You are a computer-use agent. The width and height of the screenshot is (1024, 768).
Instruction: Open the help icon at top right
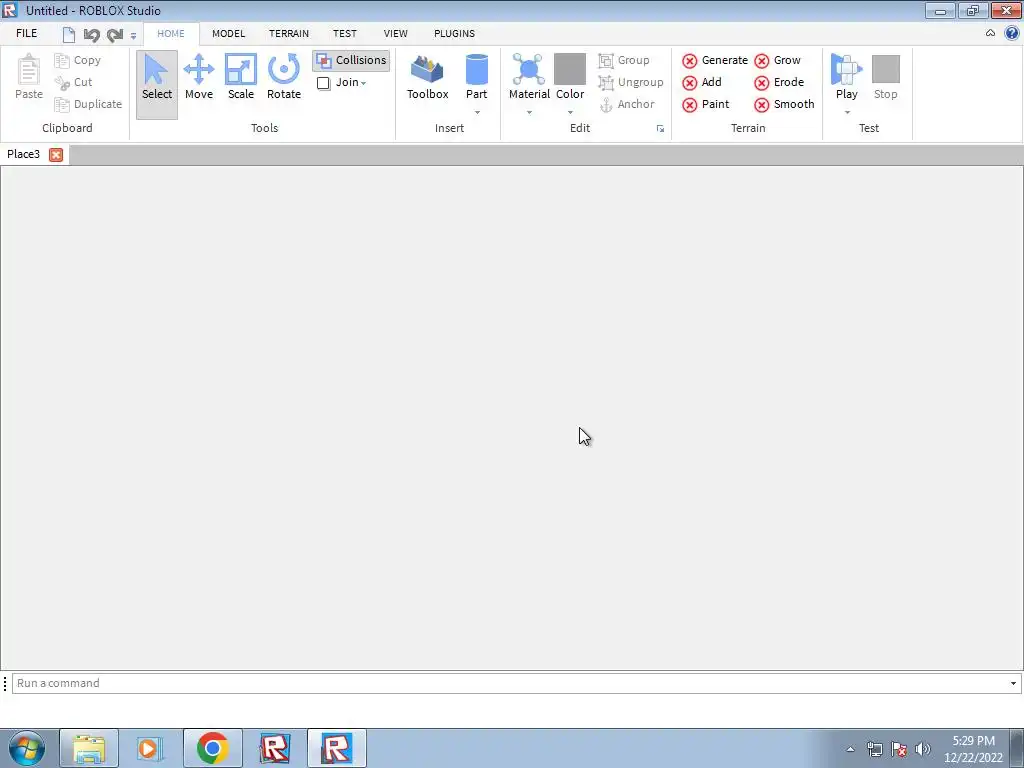[1012, 33]
